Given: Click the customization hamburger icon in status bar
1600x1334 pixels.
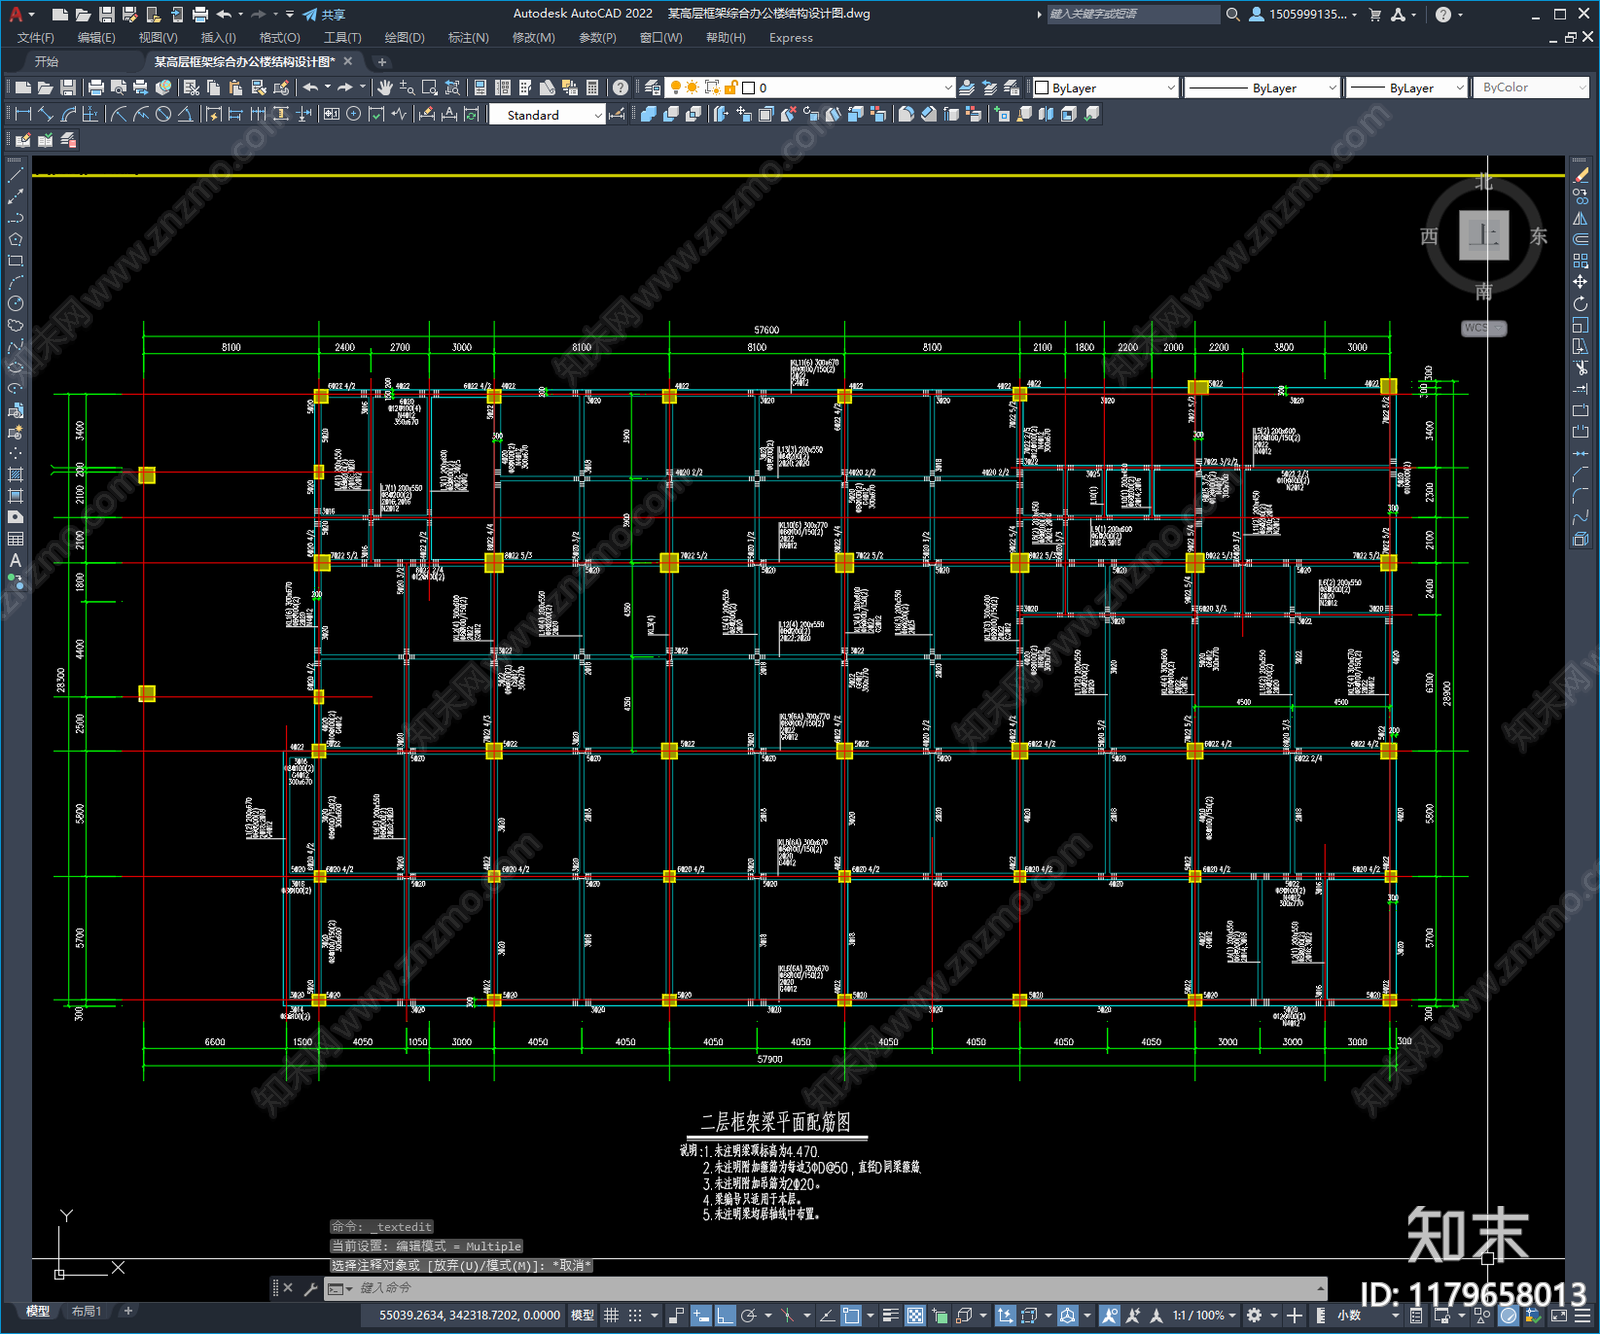Looking at the screenshot, I should click(x=1584, y=1315).
